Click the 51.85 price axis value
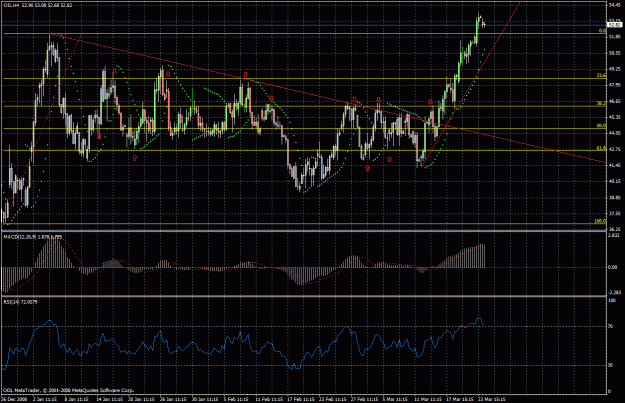Image resolution: width=625 pixels, height=403 pixels. [x=614, y=37]
